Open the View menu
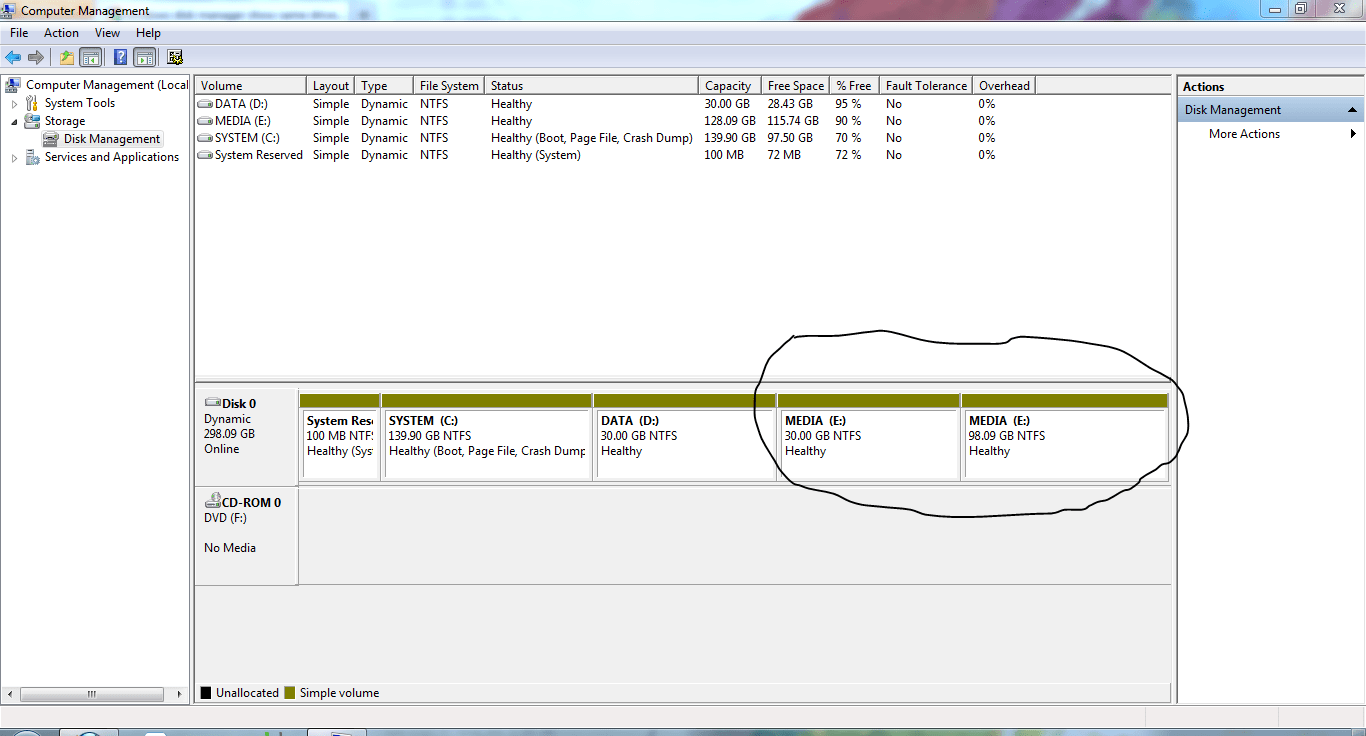1366x736 pixels. point(107,32)
